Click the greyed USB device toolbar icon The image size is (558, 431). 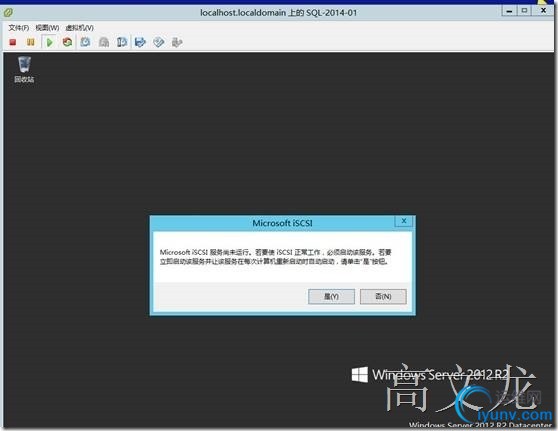177,42
